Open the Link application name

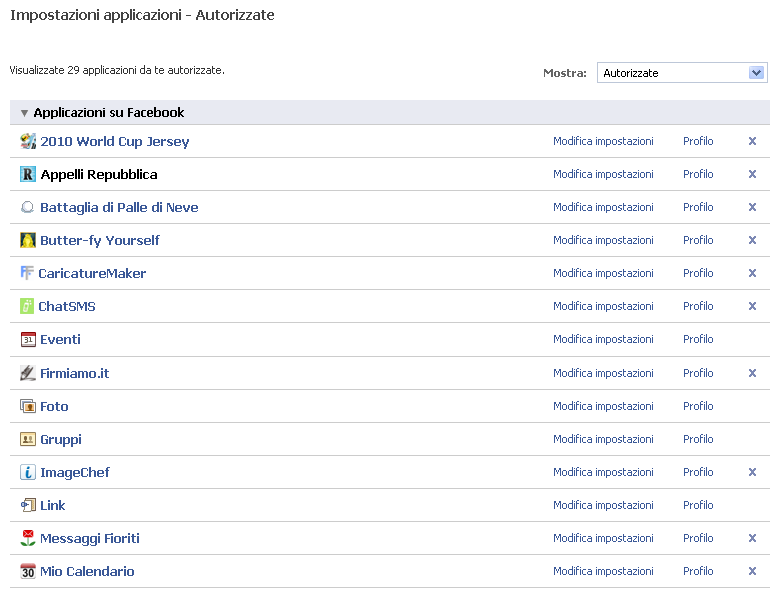pos(53,506)
